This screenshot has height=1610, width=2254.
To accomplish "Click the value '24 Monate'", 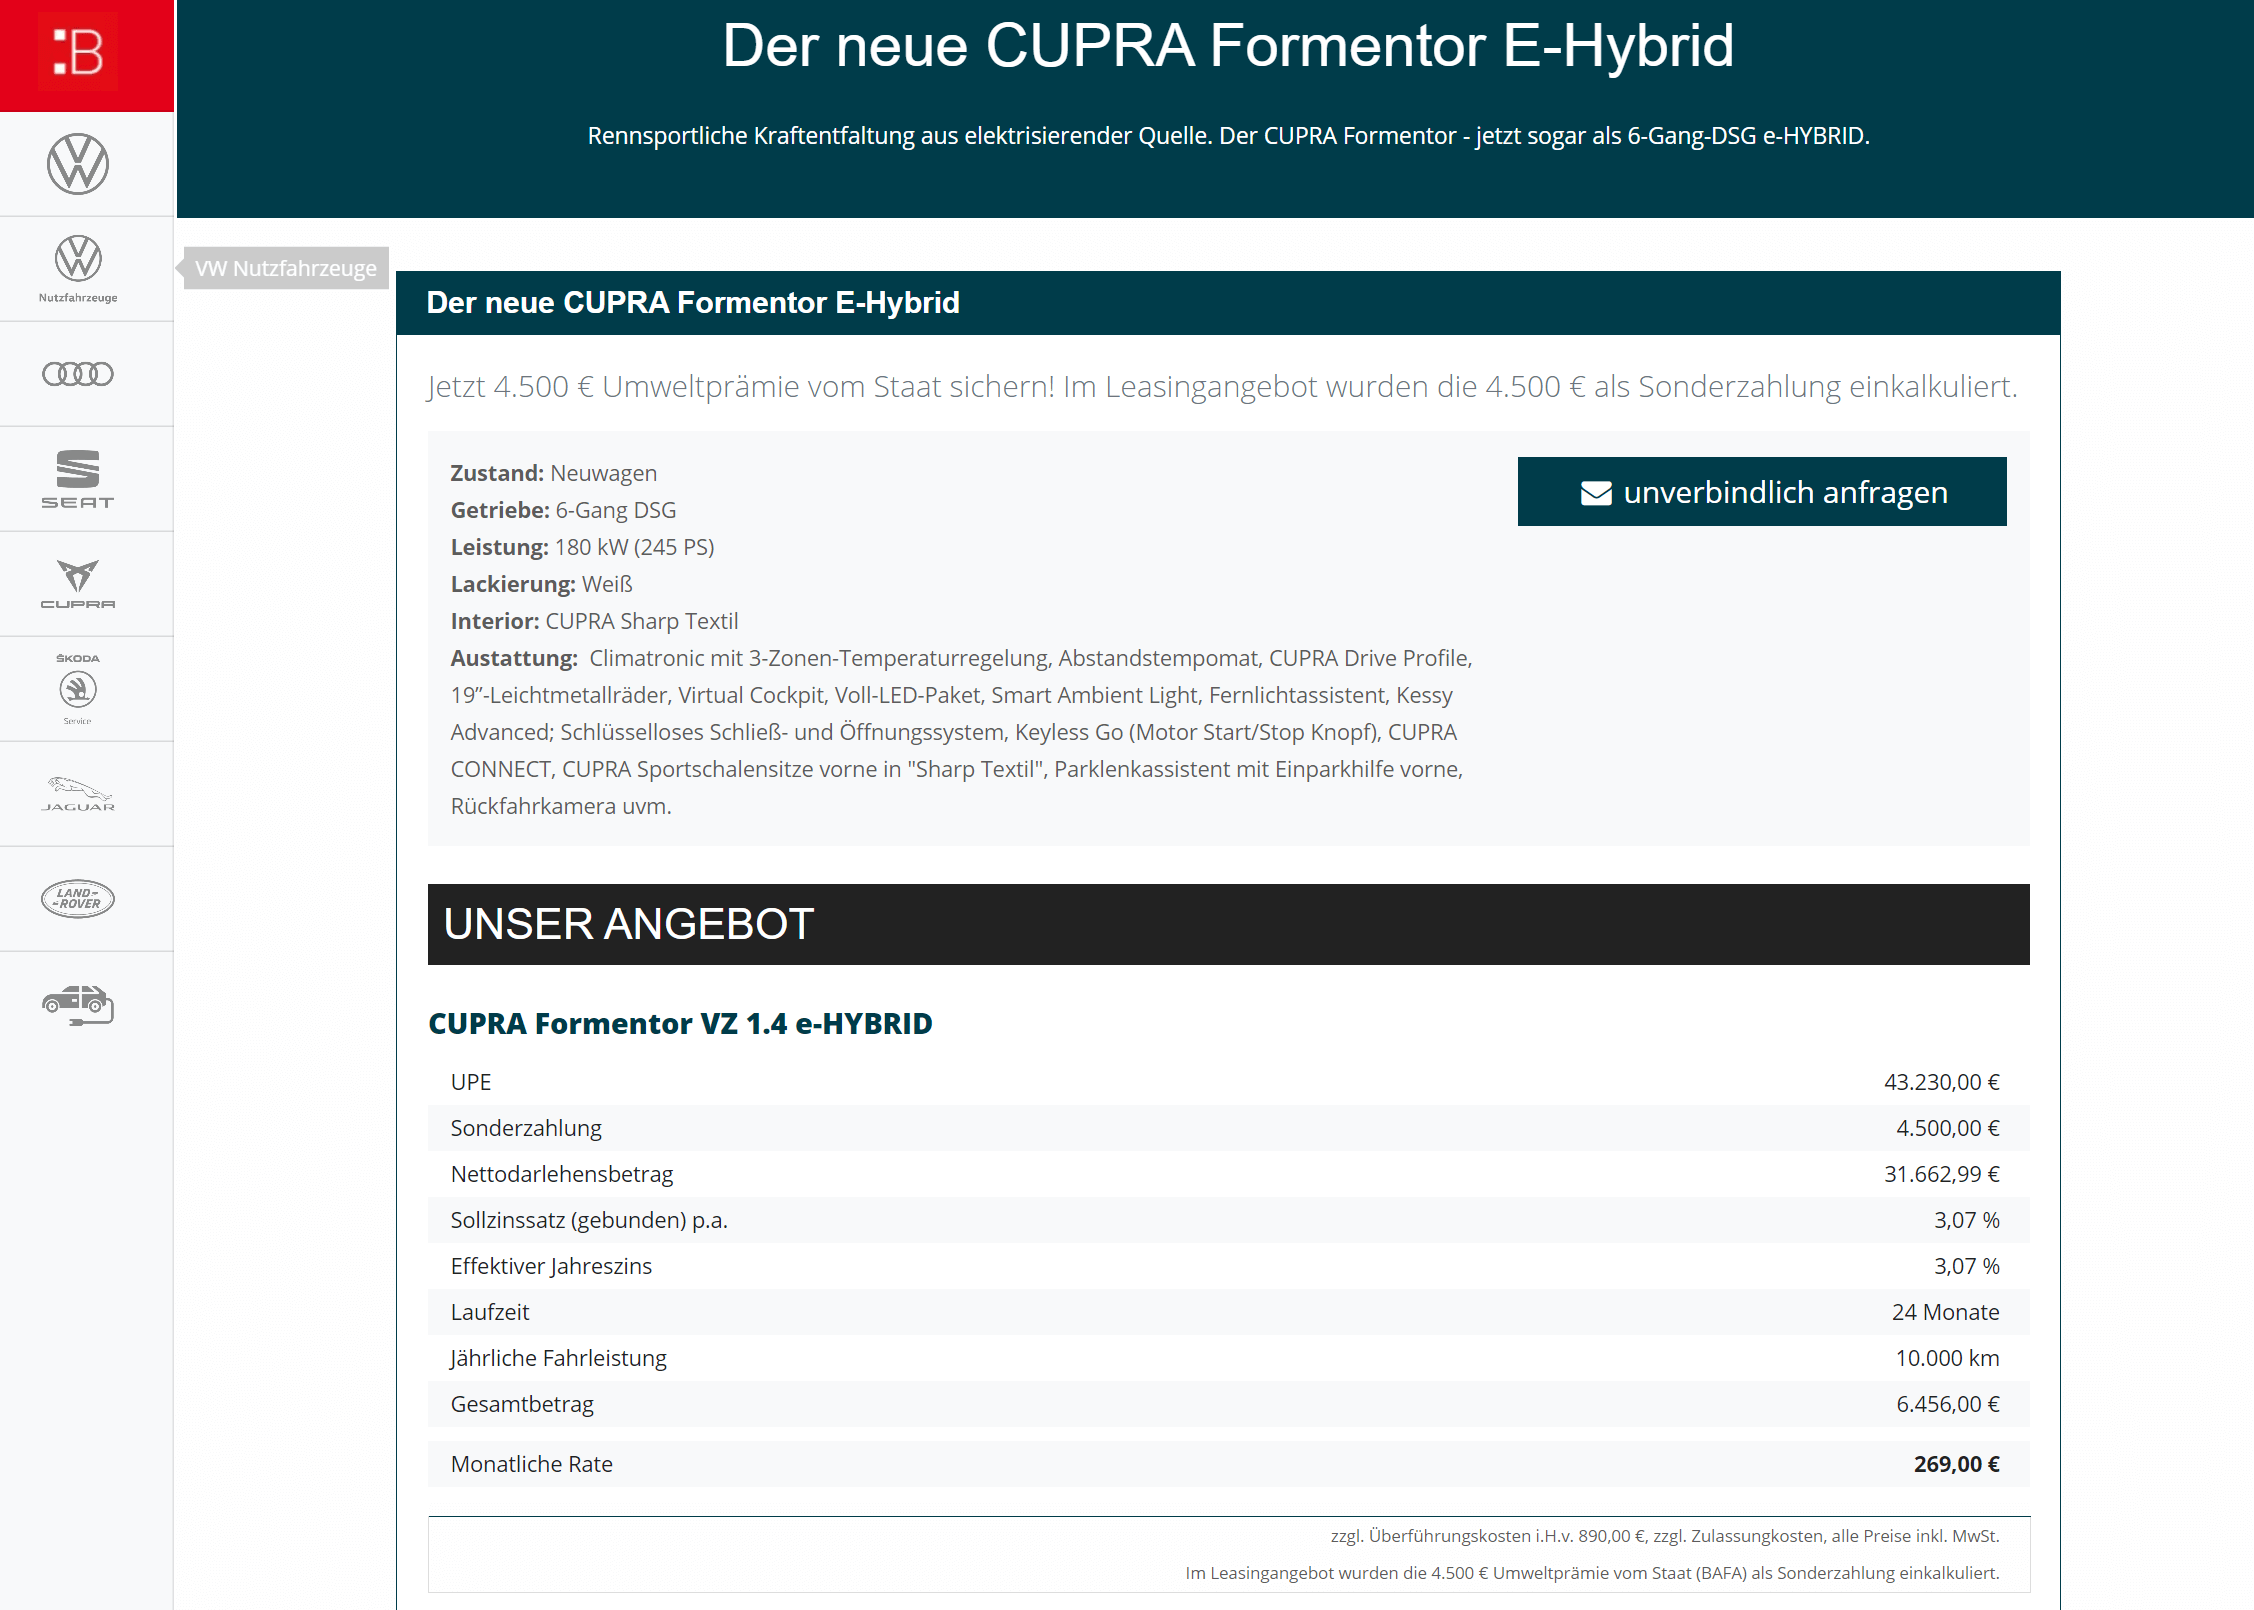I will (x=1945, y=1312).
